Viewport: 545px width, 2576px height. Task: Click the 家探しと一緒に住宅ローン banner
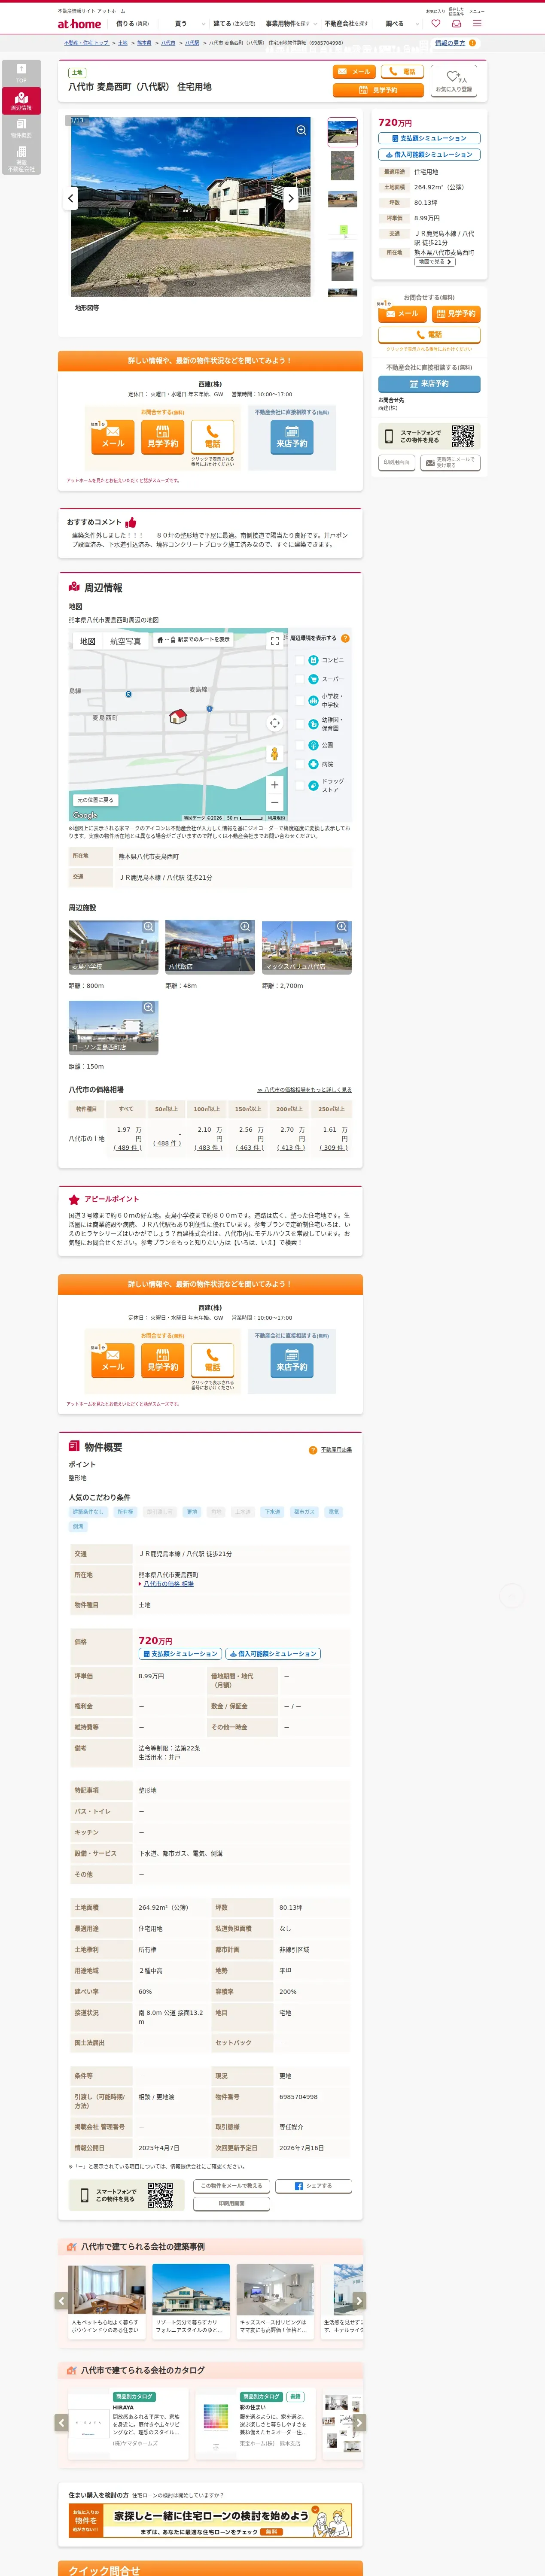(210, 2521)
